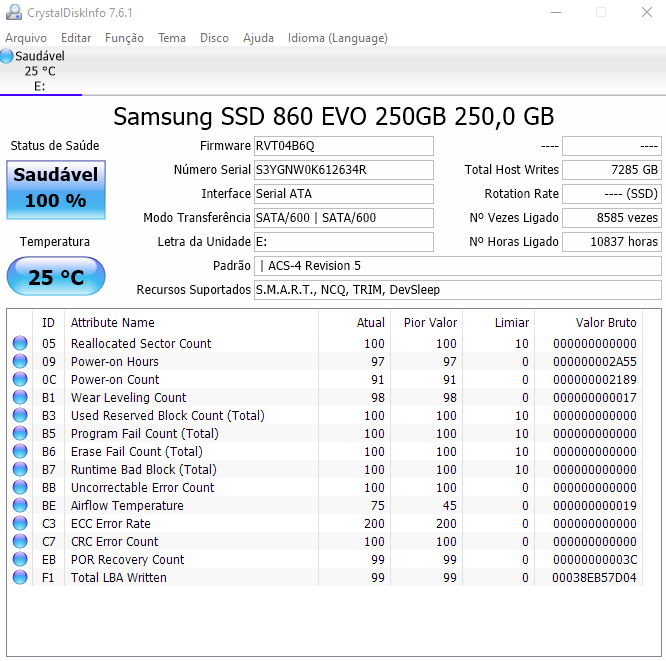Viewport: 666px width, 661px height.
Task: Open the Ajuda menu
Action: (258, 38)
